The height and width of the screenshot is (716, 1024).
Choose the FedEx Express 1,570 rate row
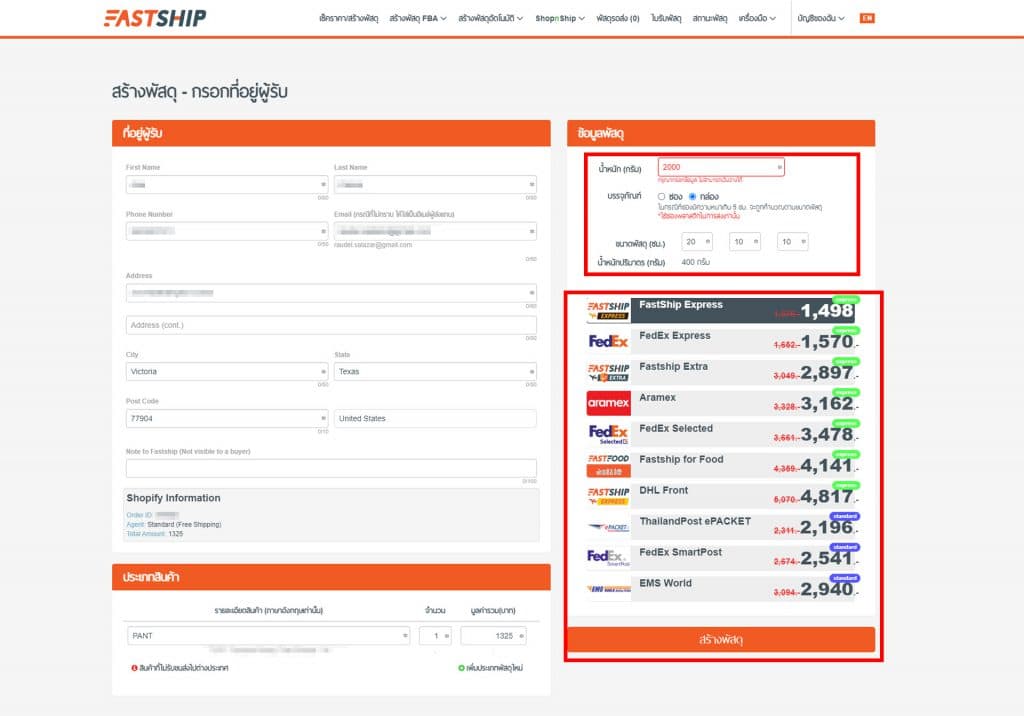tap(722, 342)
